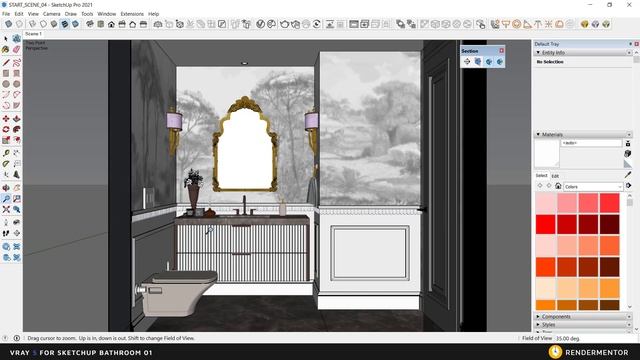Open the V-Ray Asset Editor icon
Image resolution: width=640 pixels, height=360 pixels.
pos(260,24)
